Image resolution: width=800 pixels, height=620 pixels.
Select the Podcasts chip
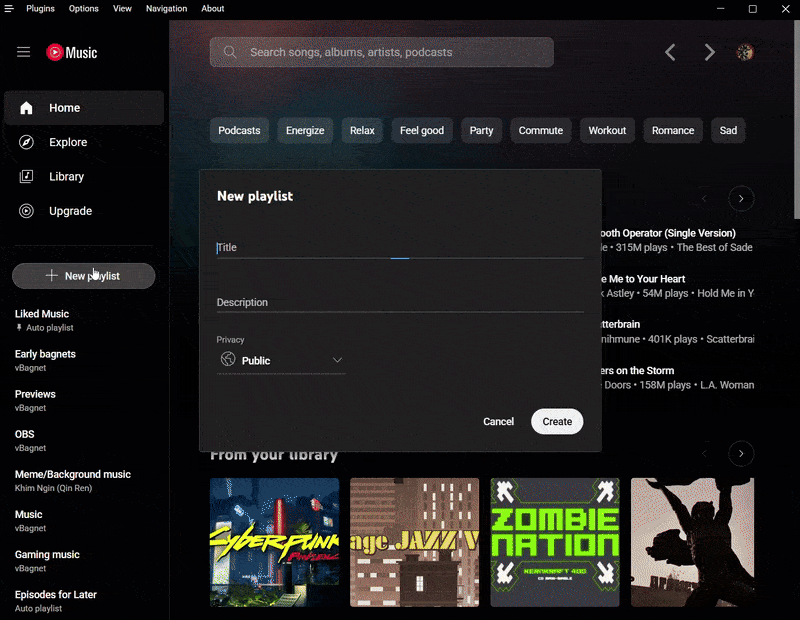click(x=239, y=130)
